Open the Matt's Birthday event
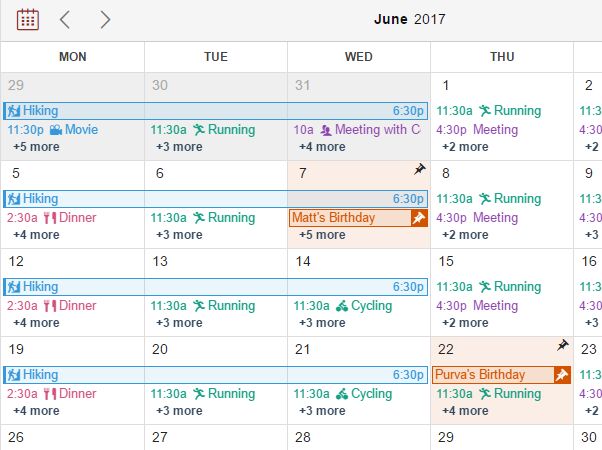Screen dimensions: 602x450 click(350, 218)
